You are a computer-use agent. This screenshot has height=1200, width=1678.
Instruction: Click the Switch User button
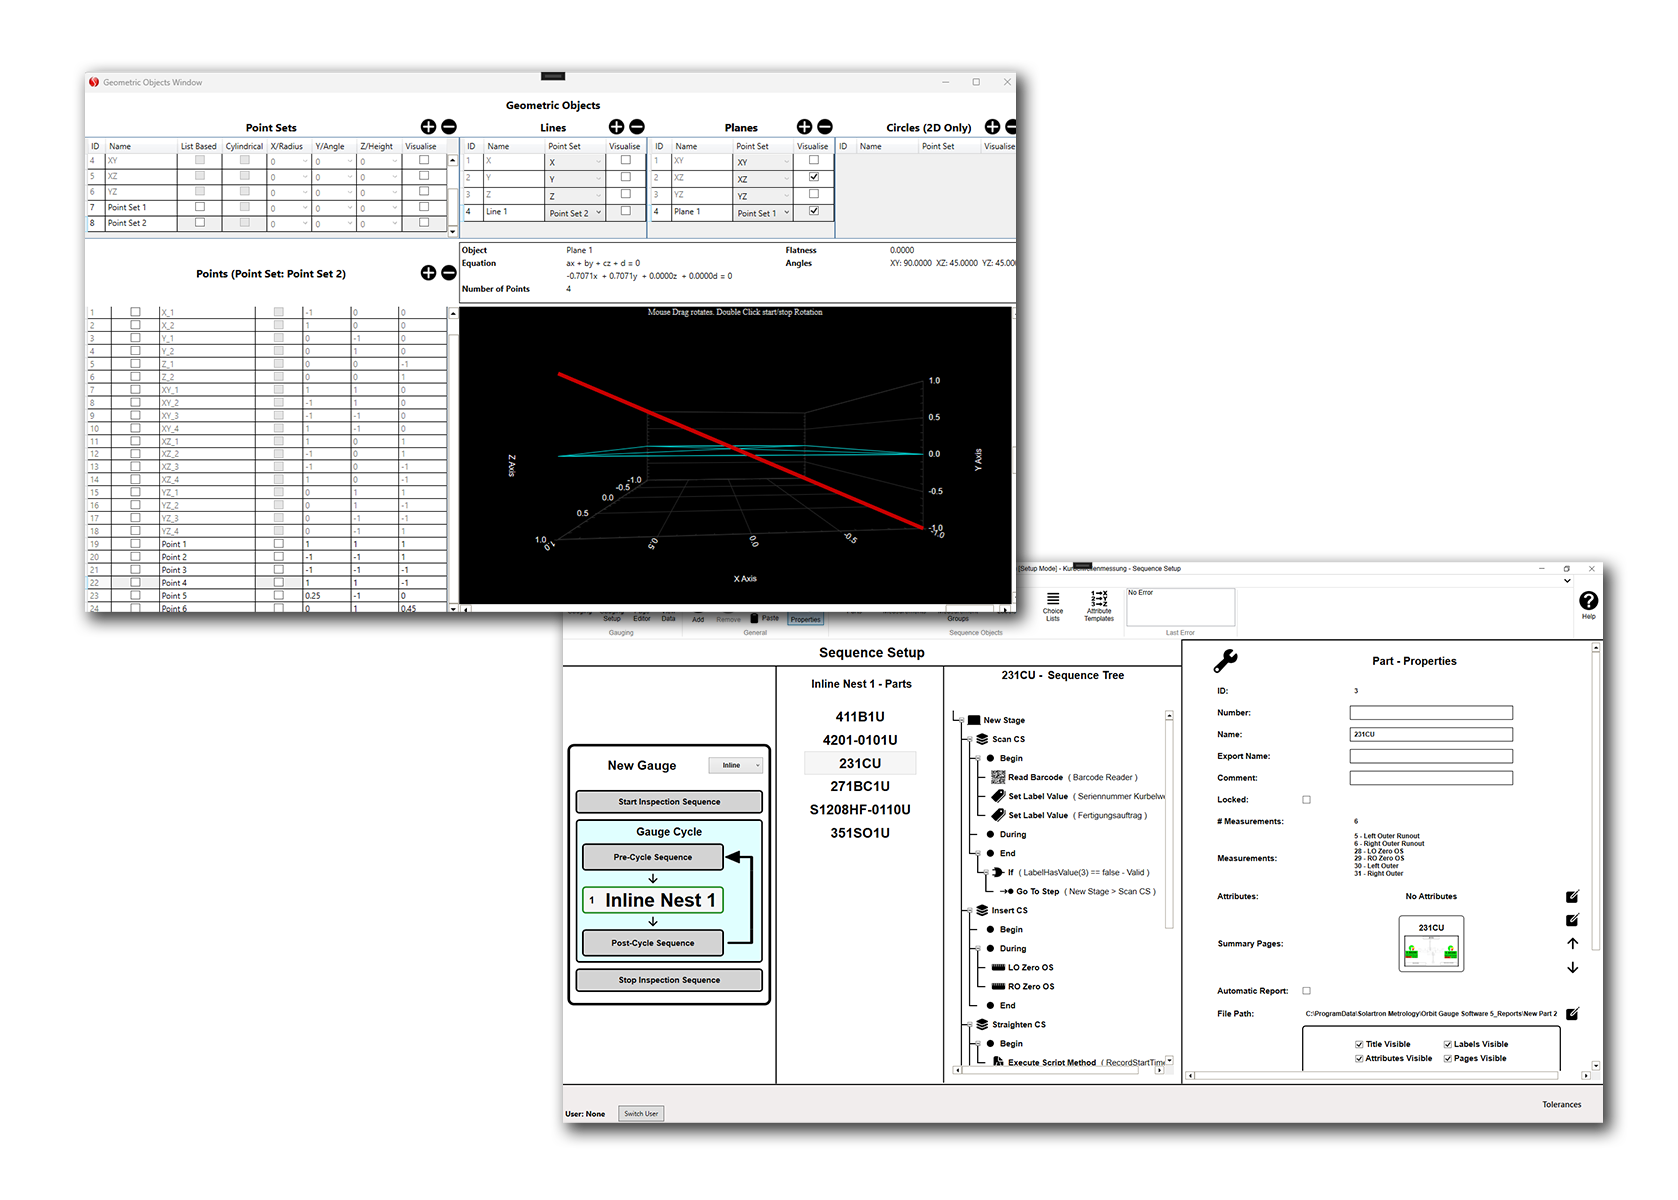[641, 1113]
